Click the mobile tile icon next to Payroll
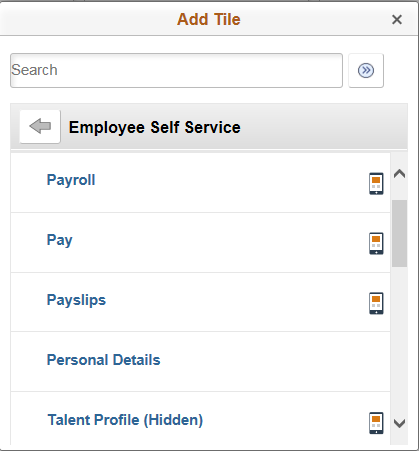Image resolution: width=419 pixels, height=451 pixels. point(376,183)
